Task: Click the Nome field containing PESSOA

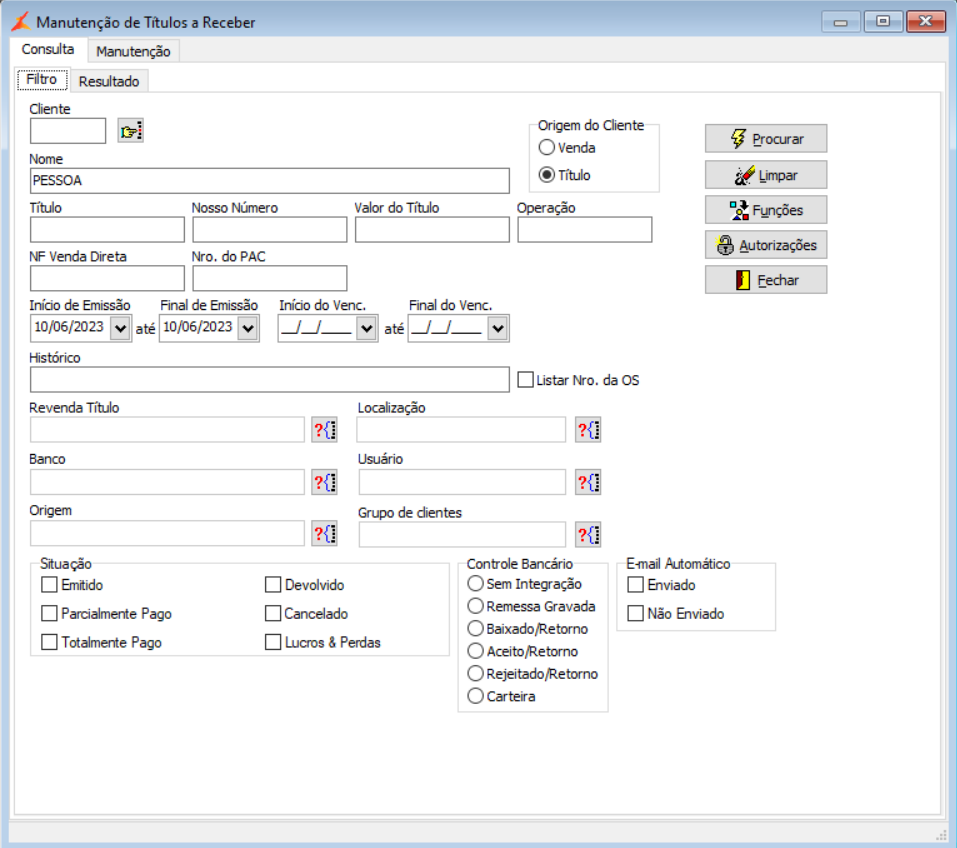Action: pyautogui.click(x=270, y=181)
